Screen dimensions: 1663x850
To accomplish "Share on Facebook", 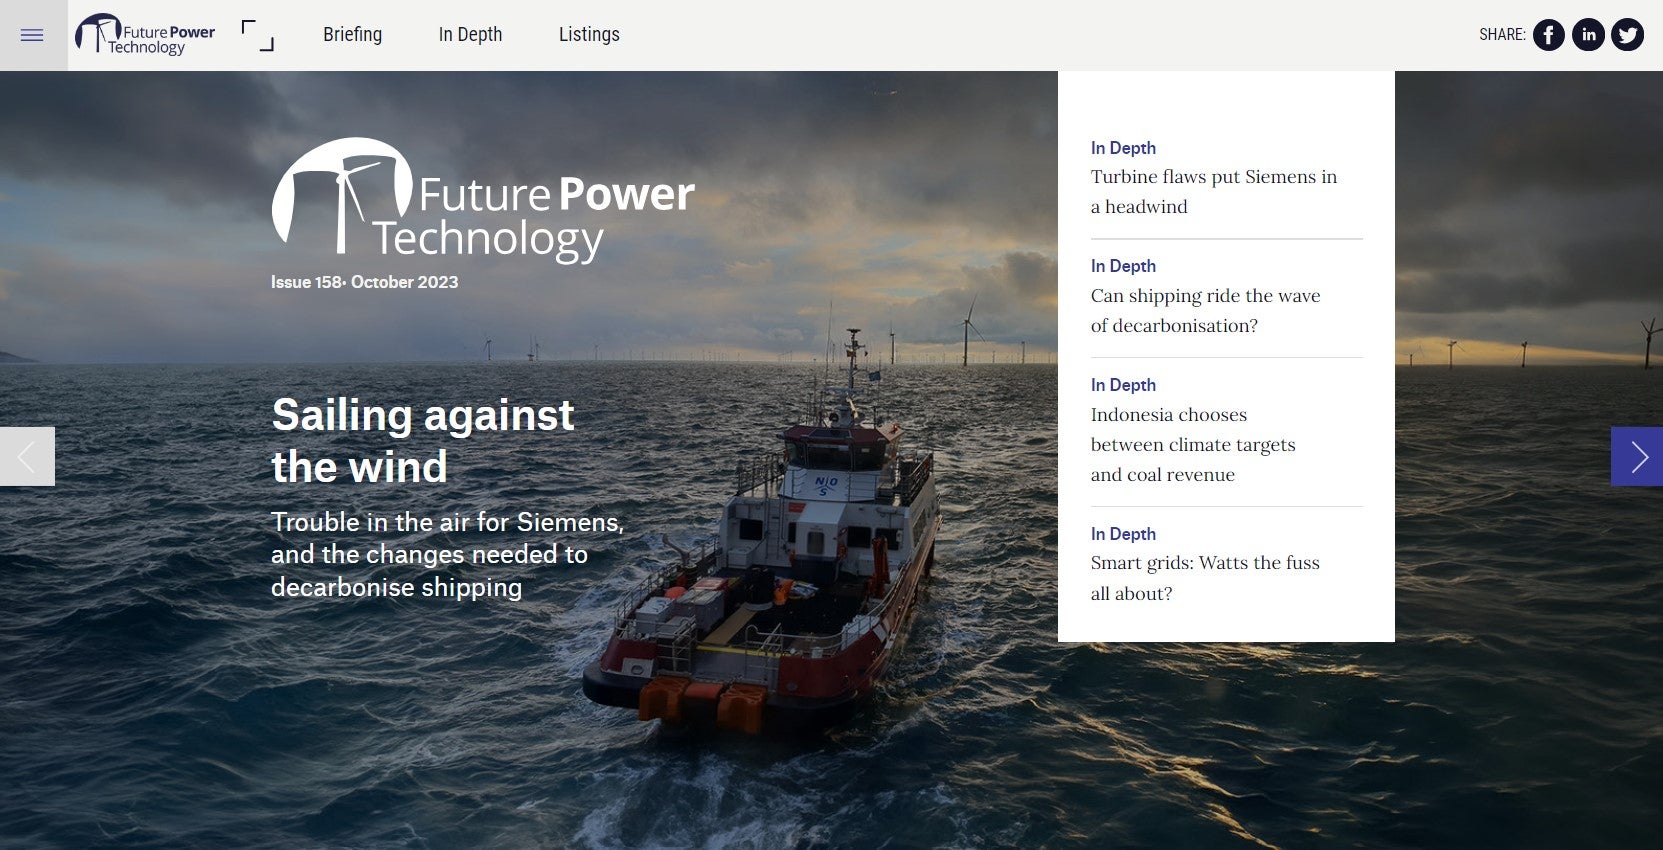I will pyautogui.click(x=1549, y=35).
